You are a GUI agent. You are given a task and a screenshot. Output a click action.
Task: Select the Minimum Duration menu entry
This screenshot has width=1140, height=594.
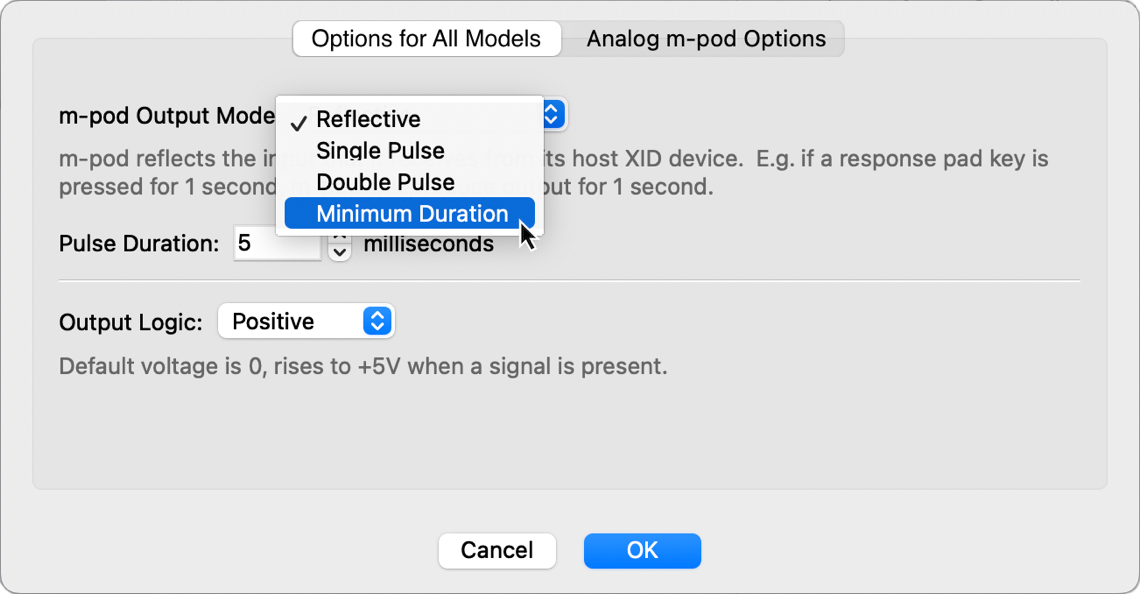point(411,214)
